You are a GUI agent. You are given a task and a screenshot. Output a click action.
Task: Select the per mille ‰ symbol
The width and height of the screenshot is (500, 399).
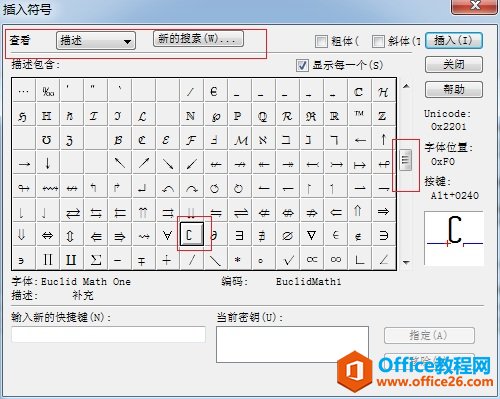[48, 91]
